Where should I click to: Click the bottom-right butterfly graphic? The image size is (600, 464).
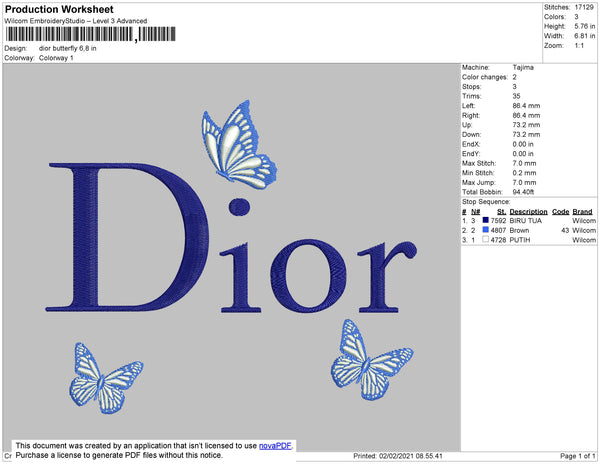(x=372, y=360)
